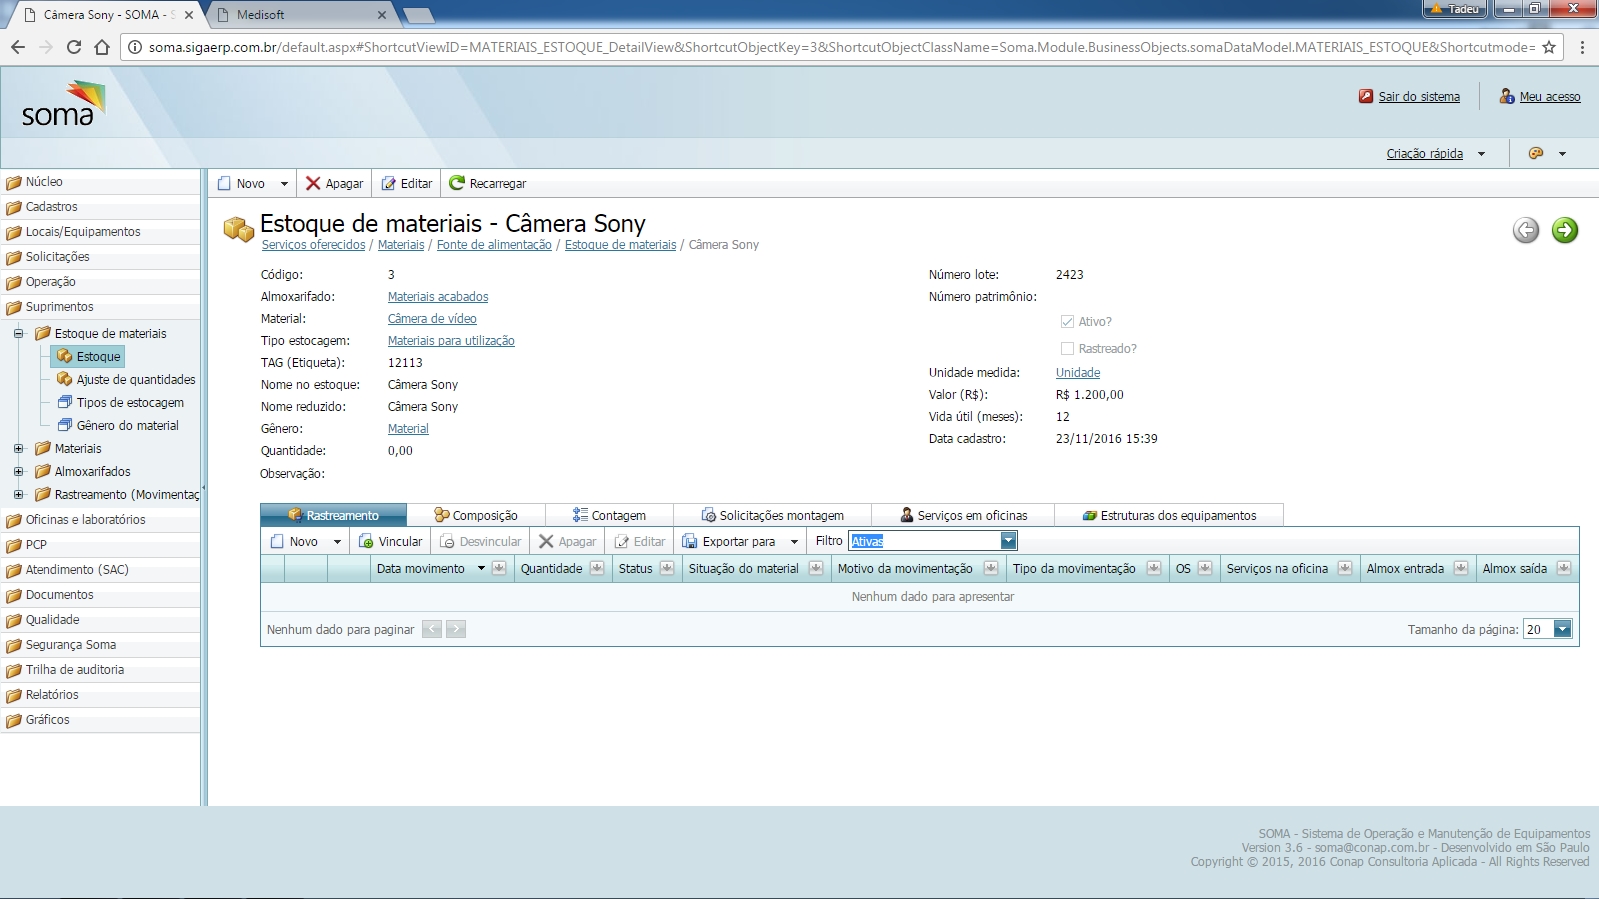Click Apagar in the main toolbar

[x=334, y=183]
